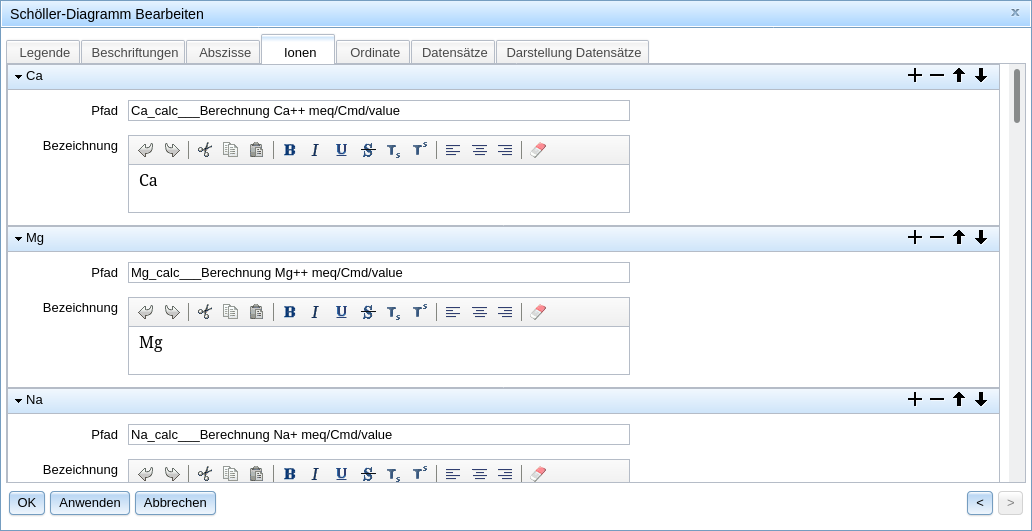Toggle Bold in the Mg Bezeichnung editor
1032x531 pixels.
[290, 312]
